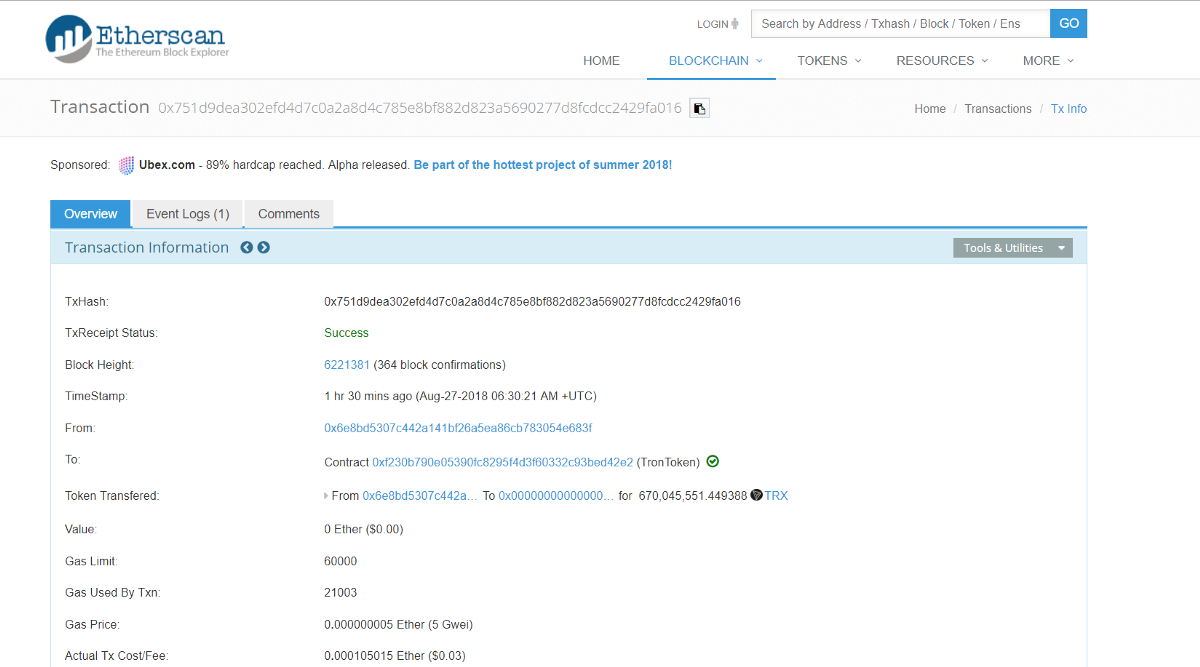Click the Transactions breadcrumb link
Screen dimensions: 1200x667
point(998,109)
